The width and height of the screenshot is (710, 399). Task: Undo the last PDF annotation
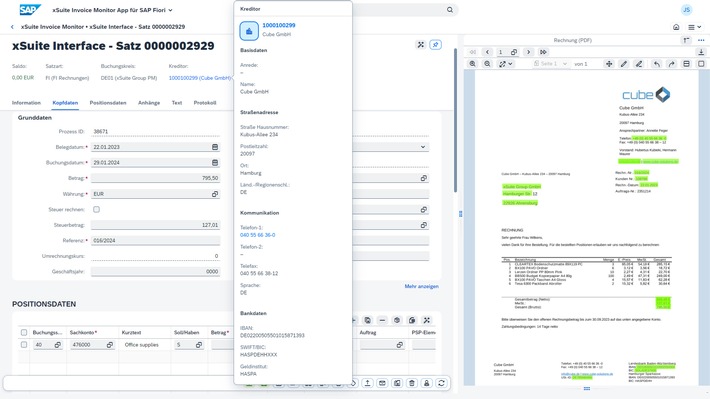point(657,64)
